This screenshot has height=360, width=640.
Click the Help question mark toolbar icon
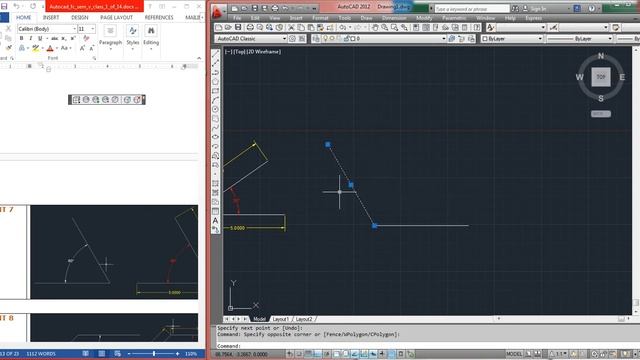pyautogui.click(x=476, y=27)
